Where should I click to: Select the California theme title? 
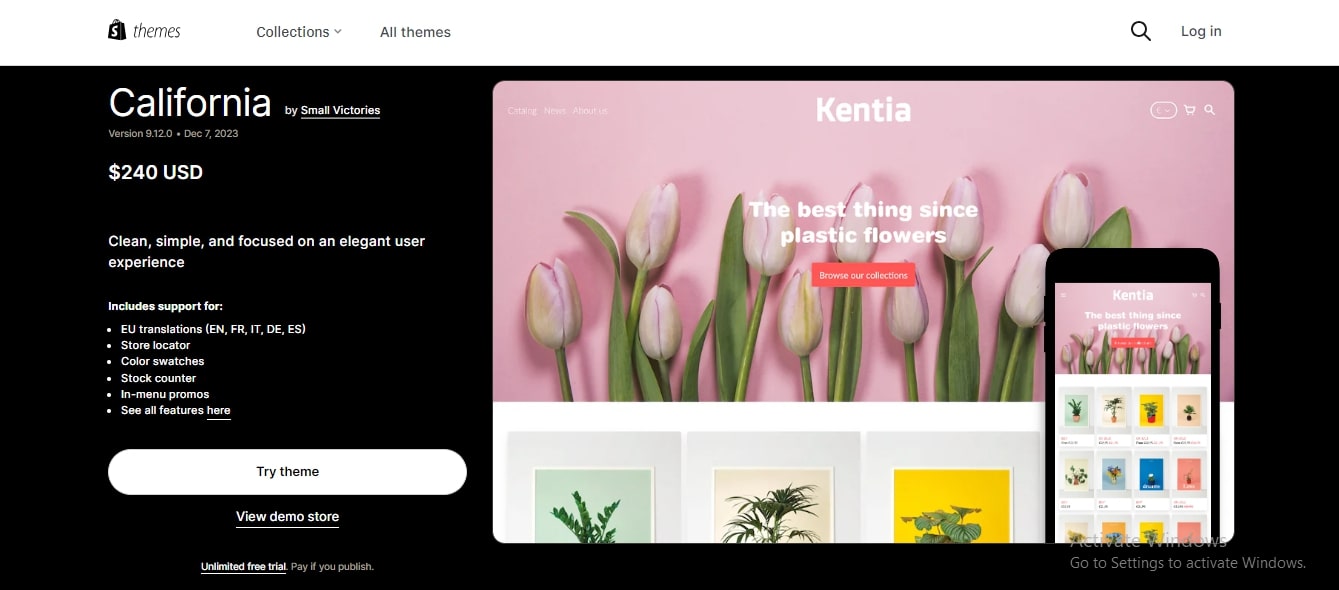190,103
